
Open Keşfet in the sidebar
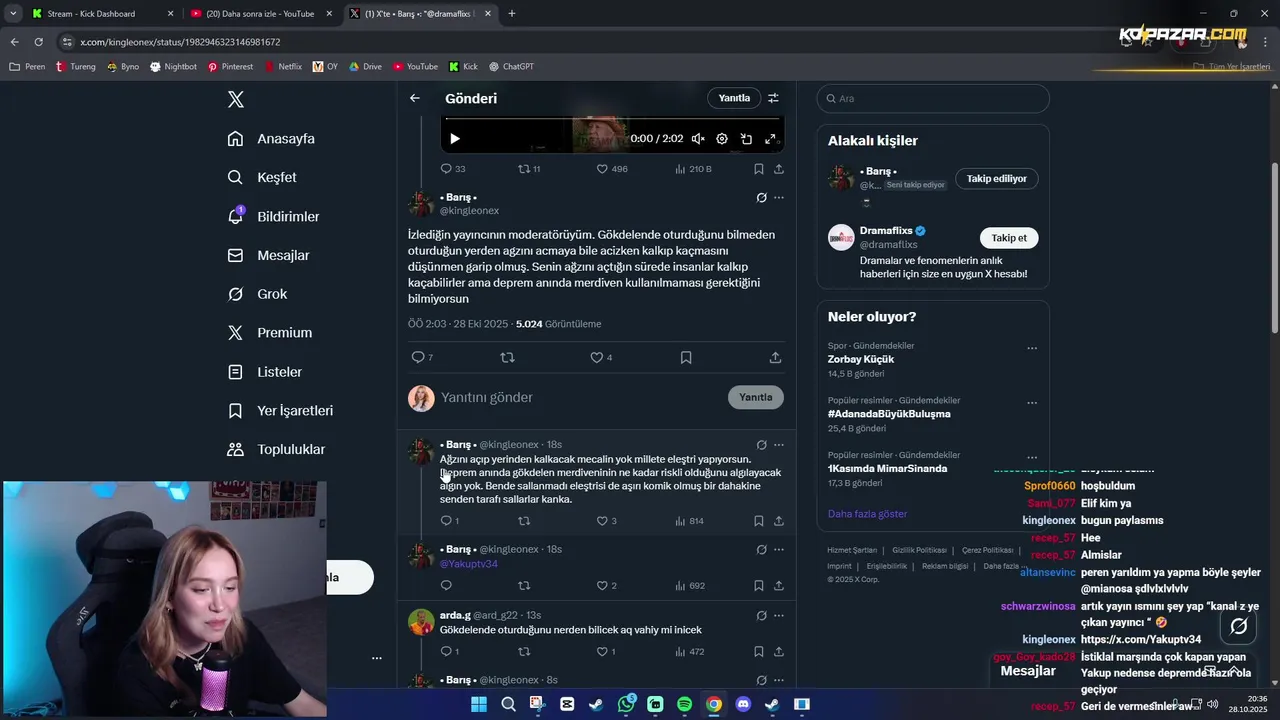click(262, 177)
